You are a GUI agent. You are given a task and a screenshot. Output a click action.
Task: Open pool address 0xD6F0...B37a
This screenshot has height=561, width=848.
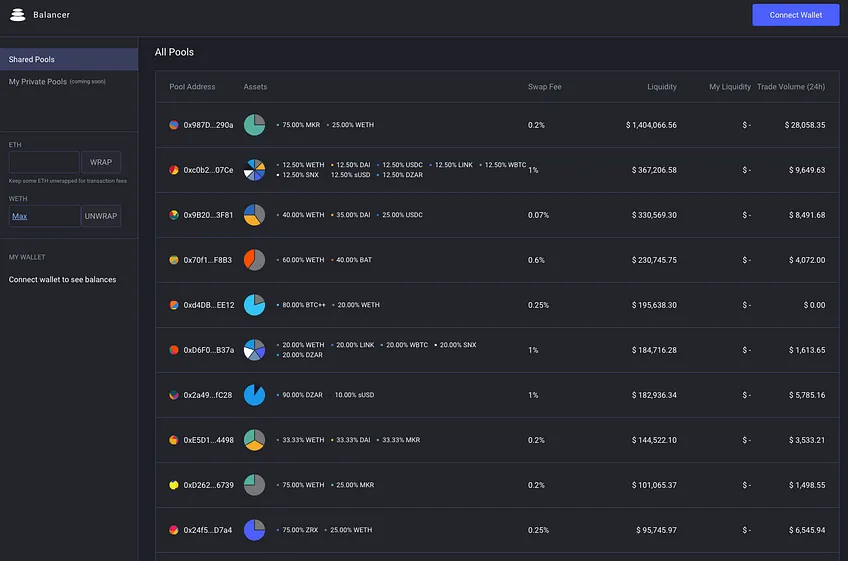tap(209, 350)
